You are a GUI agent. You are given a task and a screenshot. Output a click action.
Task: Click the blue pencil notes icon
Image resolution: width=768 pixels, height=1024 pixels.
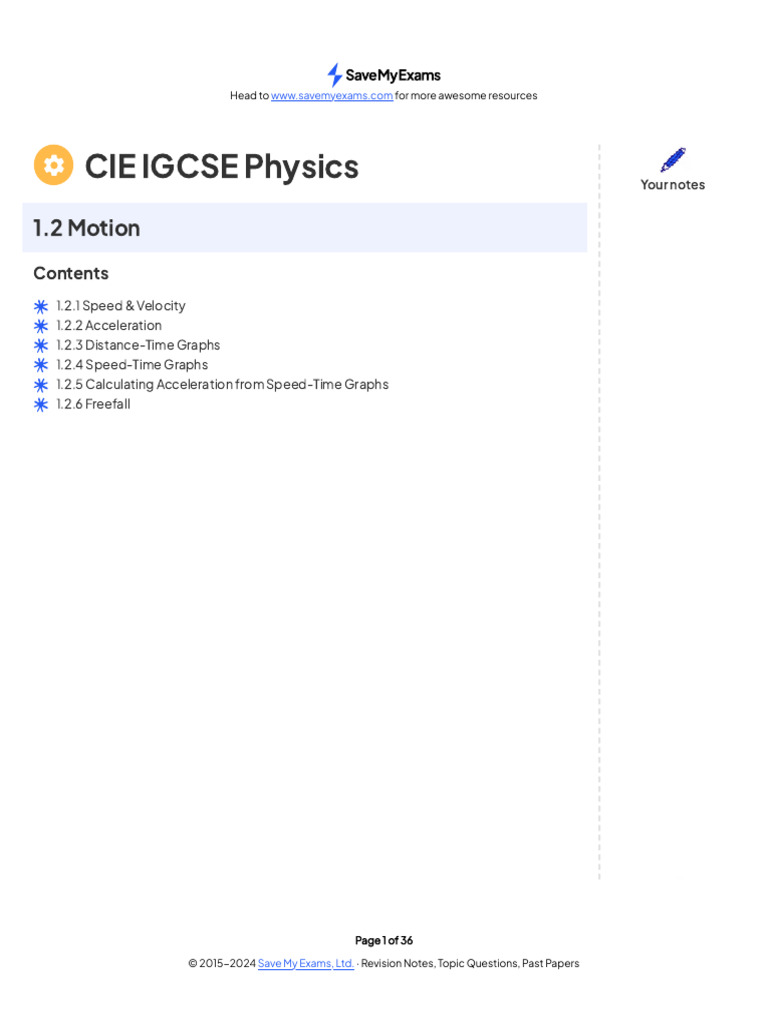tap(673, 160)
